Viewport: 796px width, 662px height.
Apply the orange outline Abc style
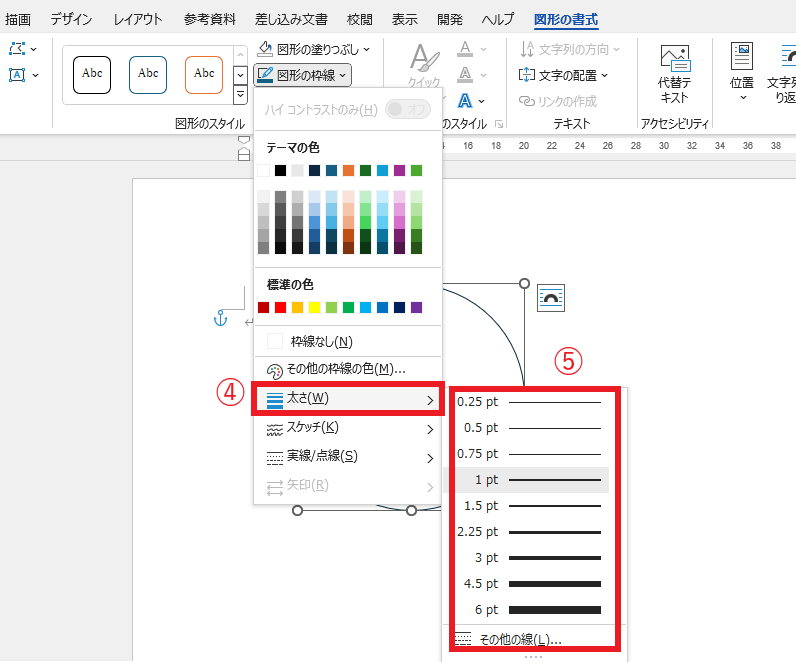(204, 75)
